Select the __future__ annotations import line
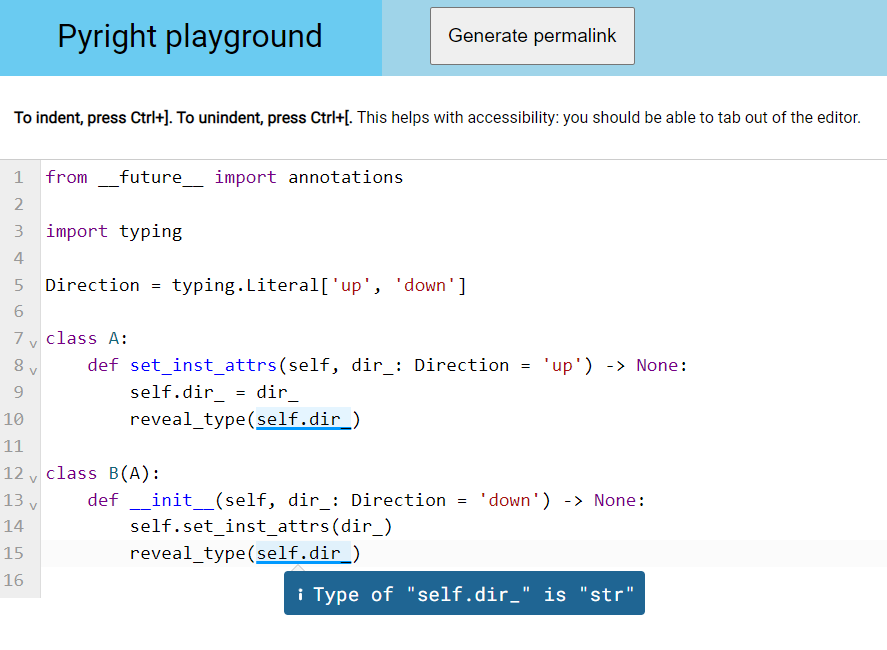887x650 pixels. point(223,177)
